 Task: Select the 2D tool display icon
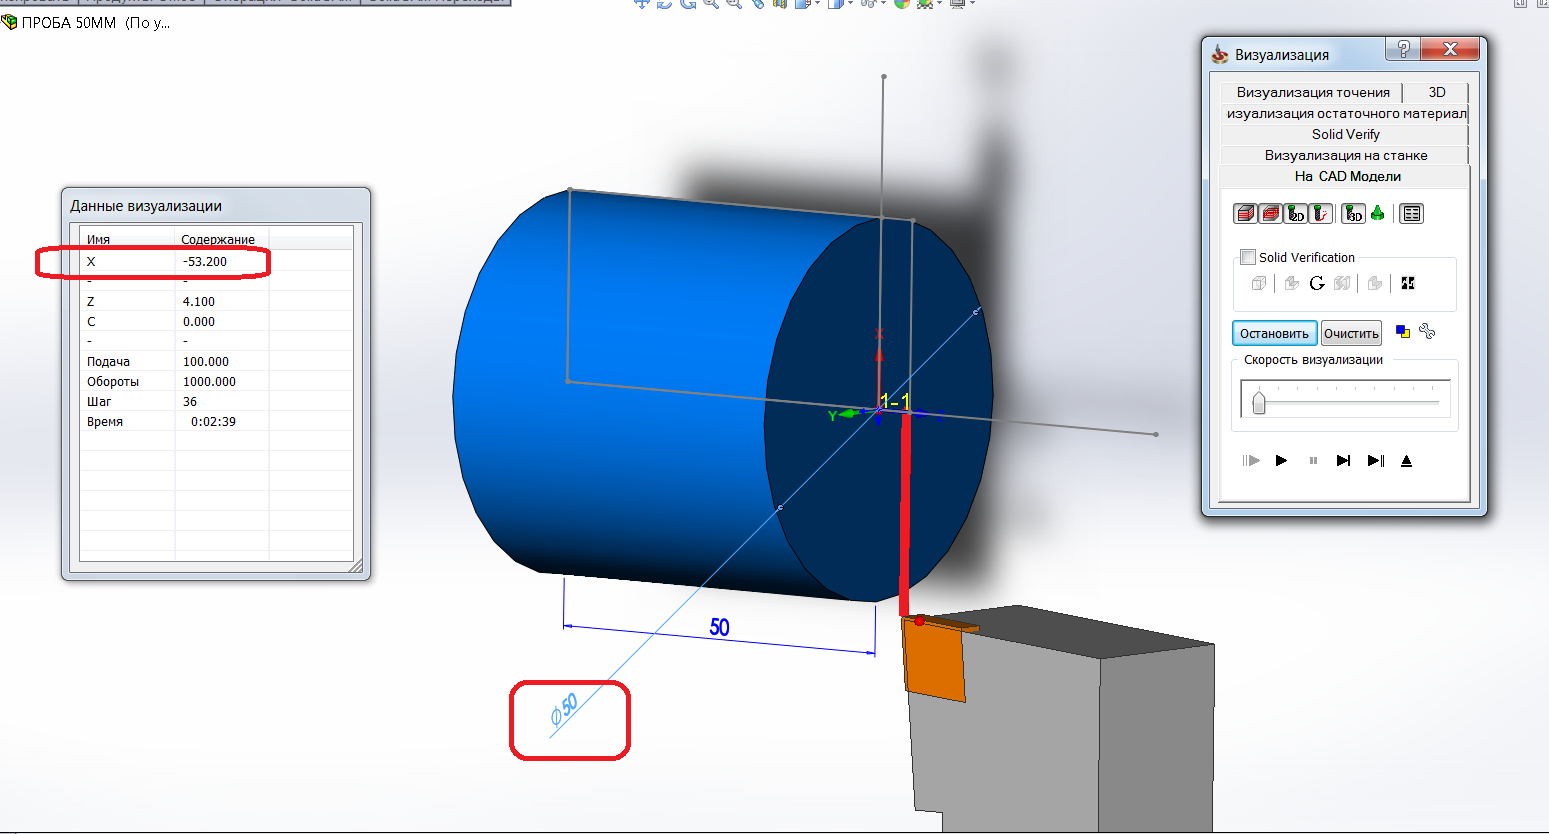[x=1295, y=213]
